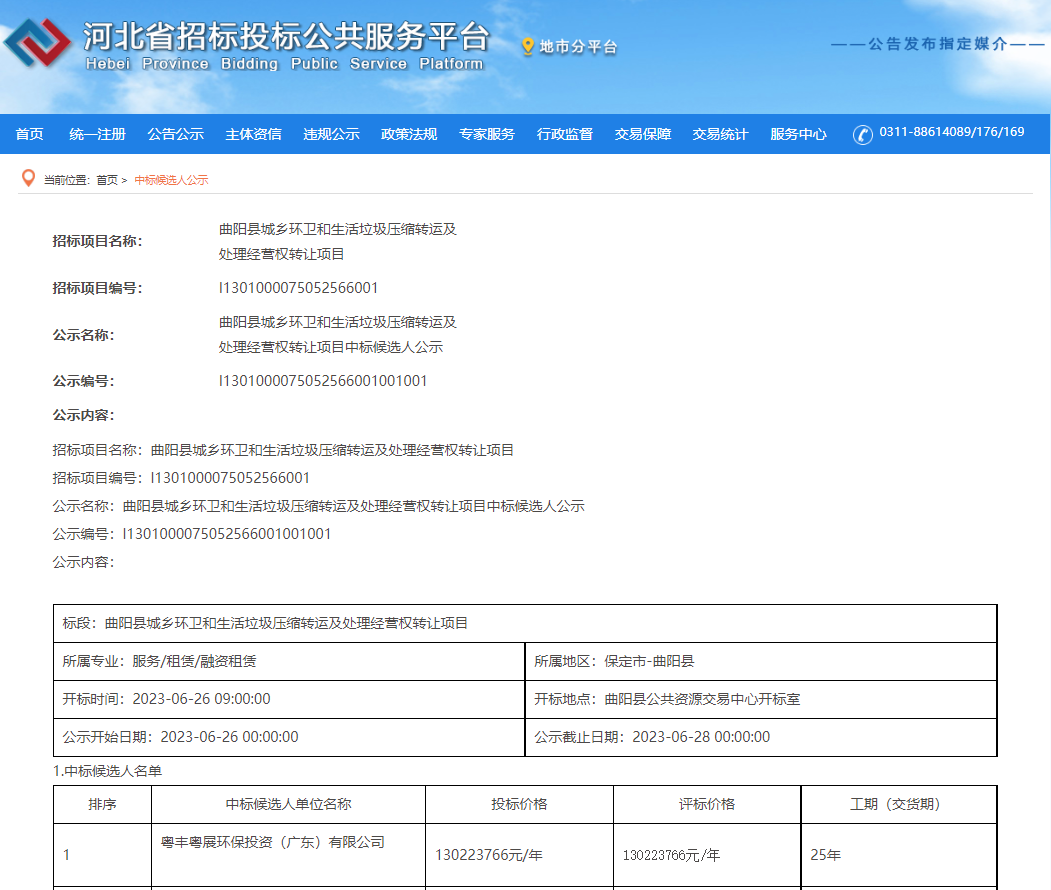Screen dimensions: 1051x890
Task: Open the 首页 menu item
Action: coord(30,134)
